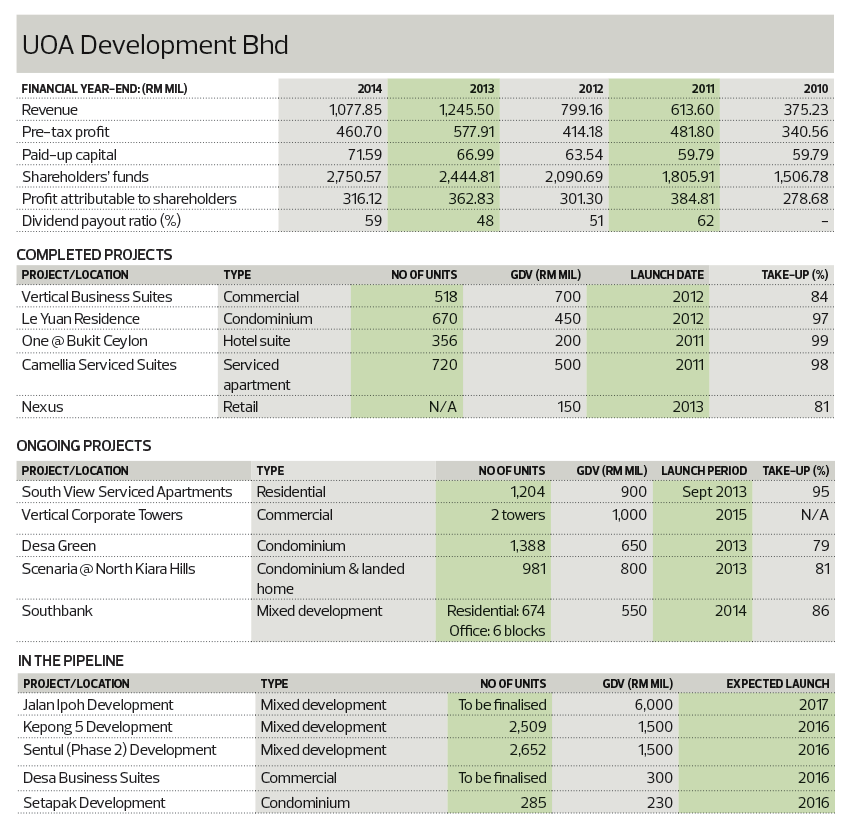Viewport: 850px width, 820px height.
Task: Select South View Serviced Apartments project
Action: point(127,492)
